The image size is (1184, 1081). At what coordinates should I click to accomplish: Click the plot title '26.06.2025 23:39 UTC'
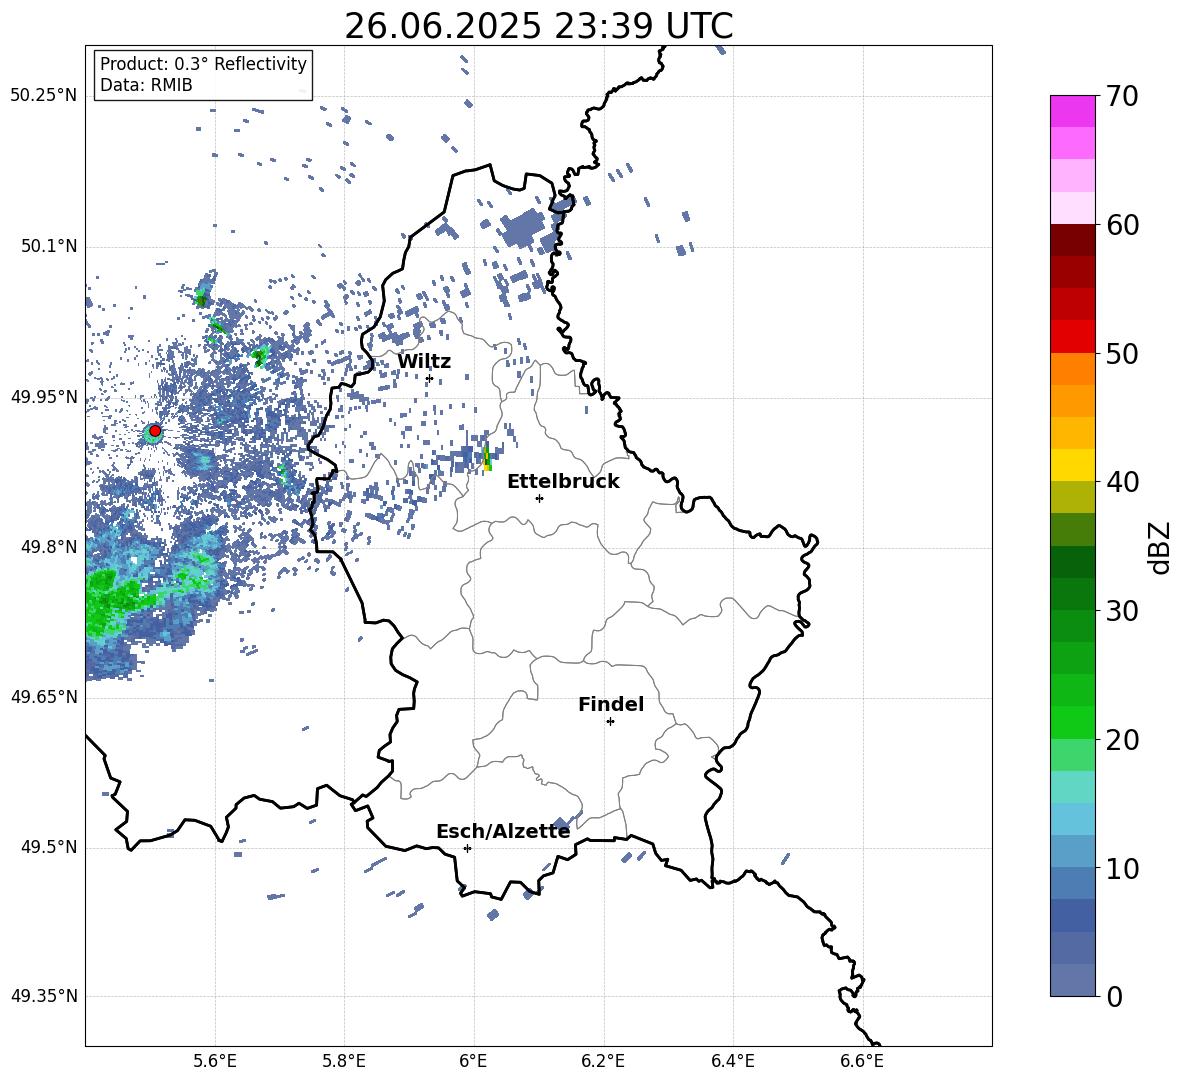tap(538, 27)
